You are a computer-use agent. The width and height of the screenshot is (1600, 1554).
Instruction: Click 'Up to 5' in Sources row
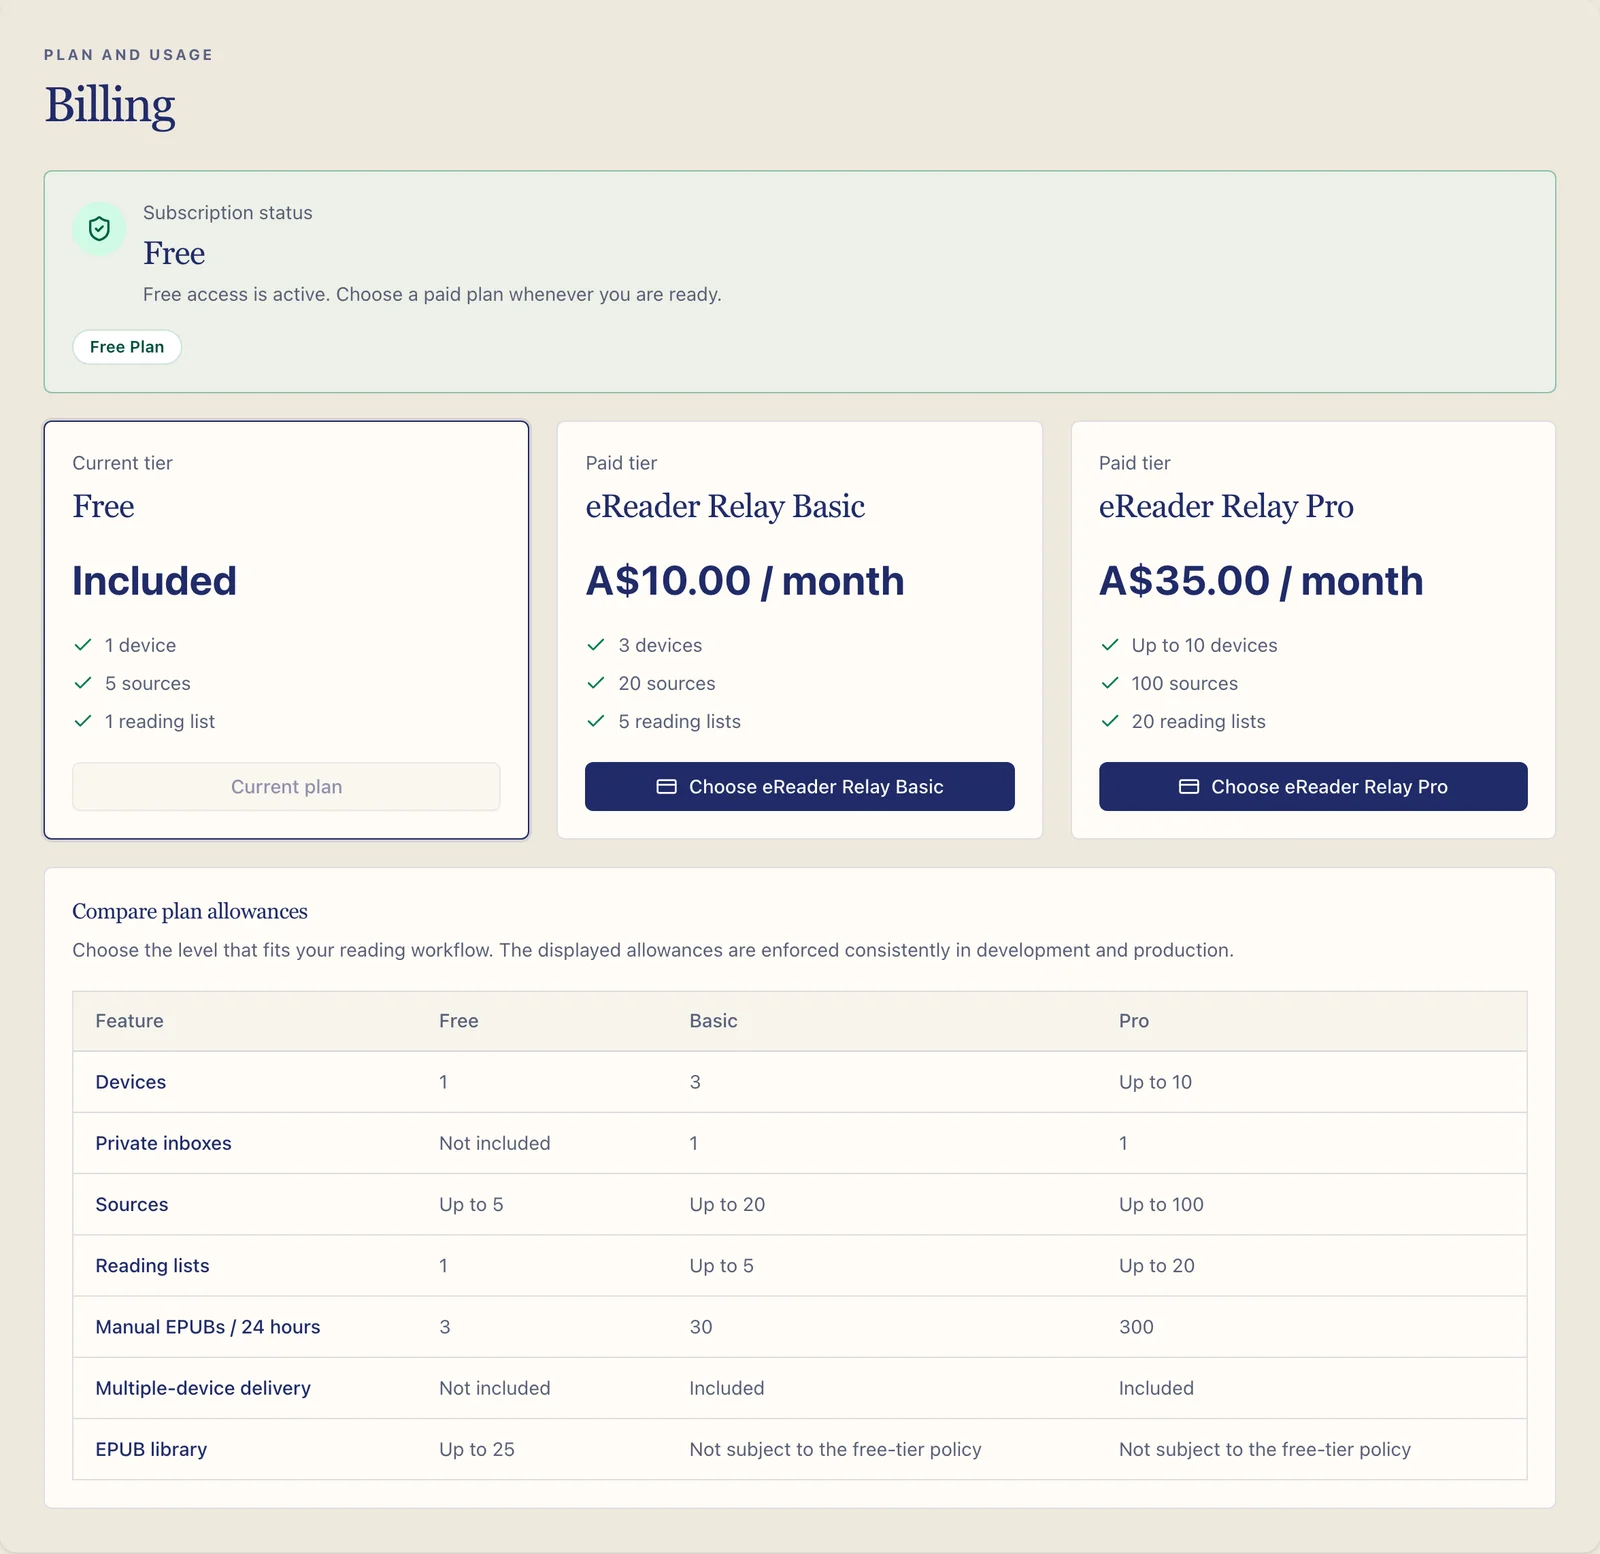pyautogui.click(x=471, y=1205)
